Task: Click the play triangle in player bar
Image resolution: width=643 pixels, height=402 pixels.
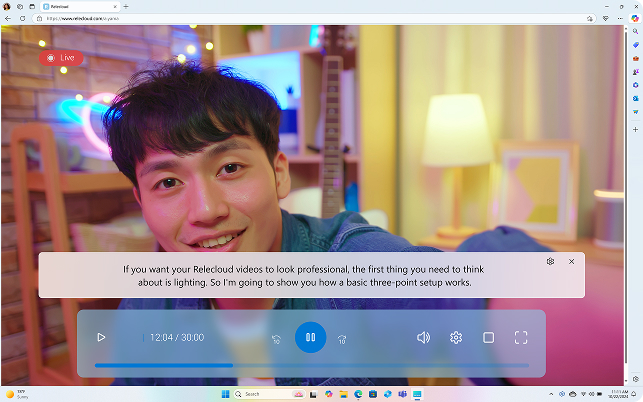Action: click(x=101, y=337)
